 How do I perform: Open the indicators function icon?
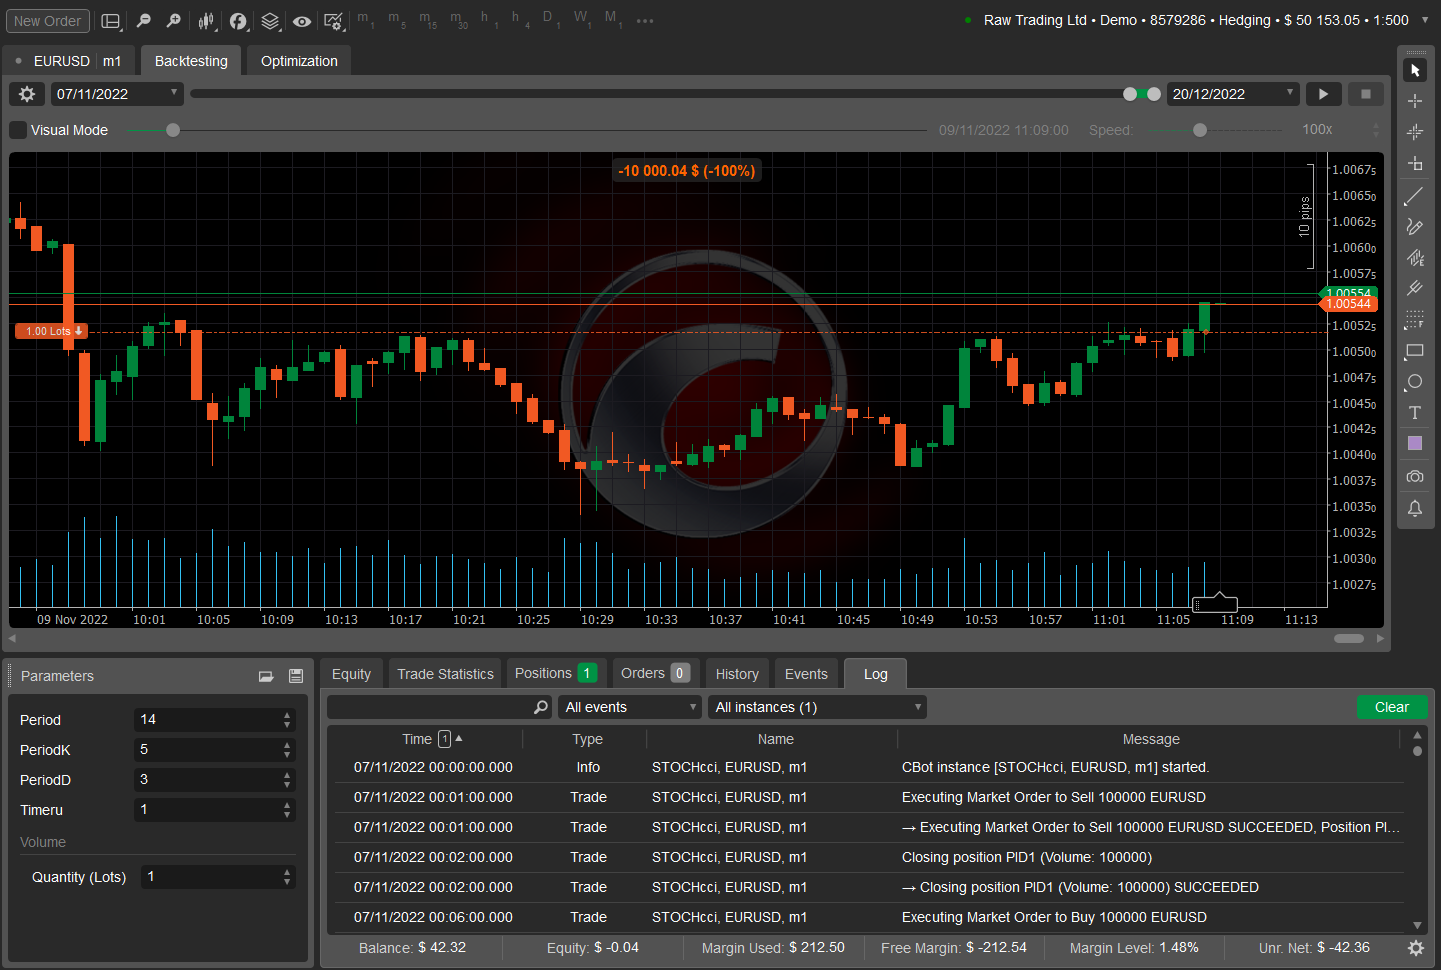pyautogui.click(x=238, y=21)
